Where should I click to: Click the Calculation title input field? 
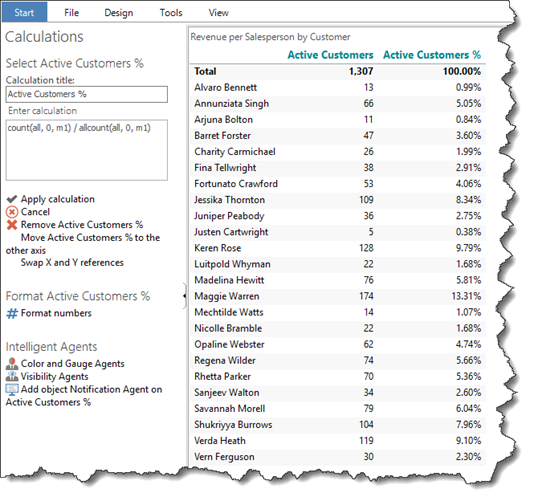(x=87, y=94)
